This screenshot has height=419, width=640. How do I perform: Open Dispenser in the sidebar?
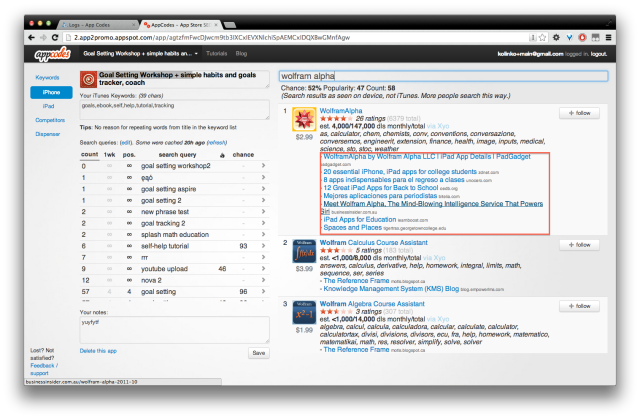coord(48,134)
